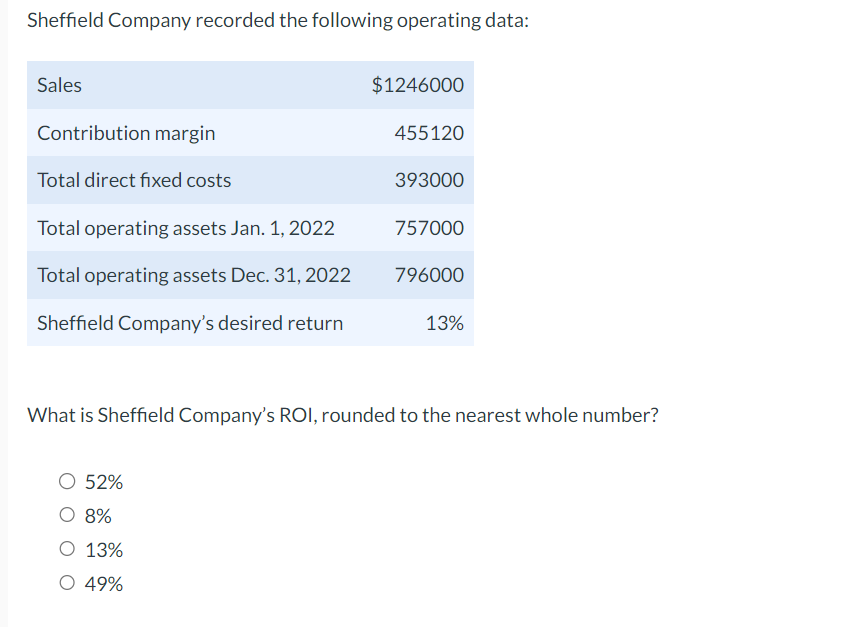The height and width of the screenshot is (627, 853).
Task: Select the 8% radio button
Action: [66, 515]
